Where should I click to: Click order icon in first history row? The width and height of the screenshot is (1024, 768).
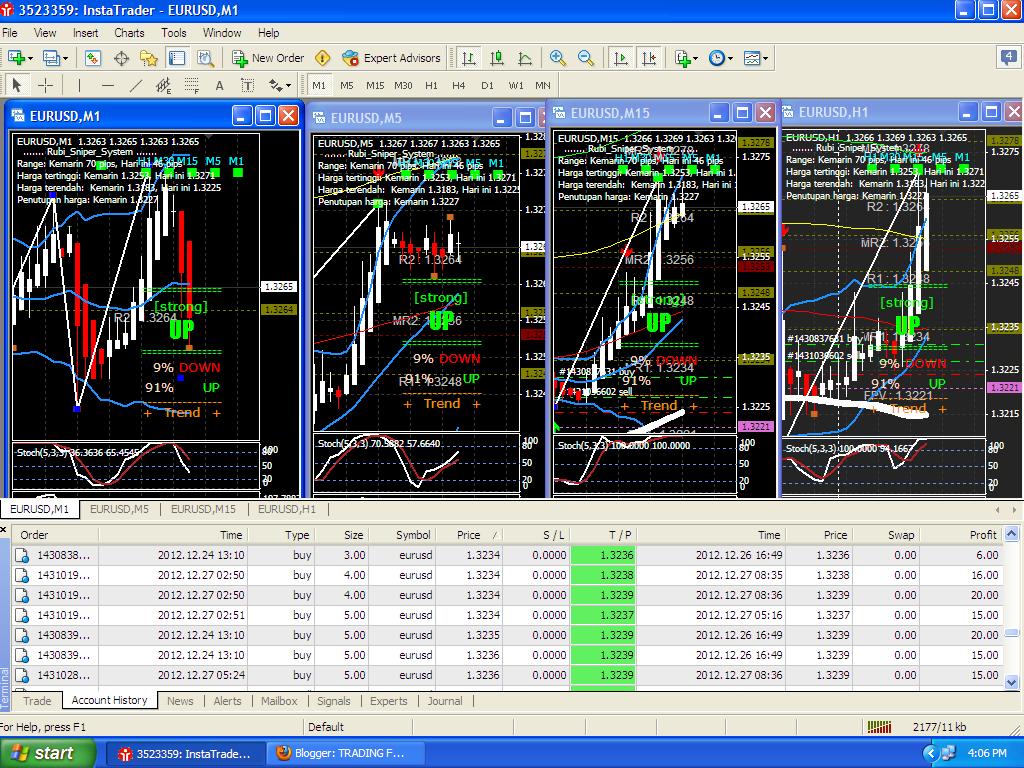coord(22,556)
